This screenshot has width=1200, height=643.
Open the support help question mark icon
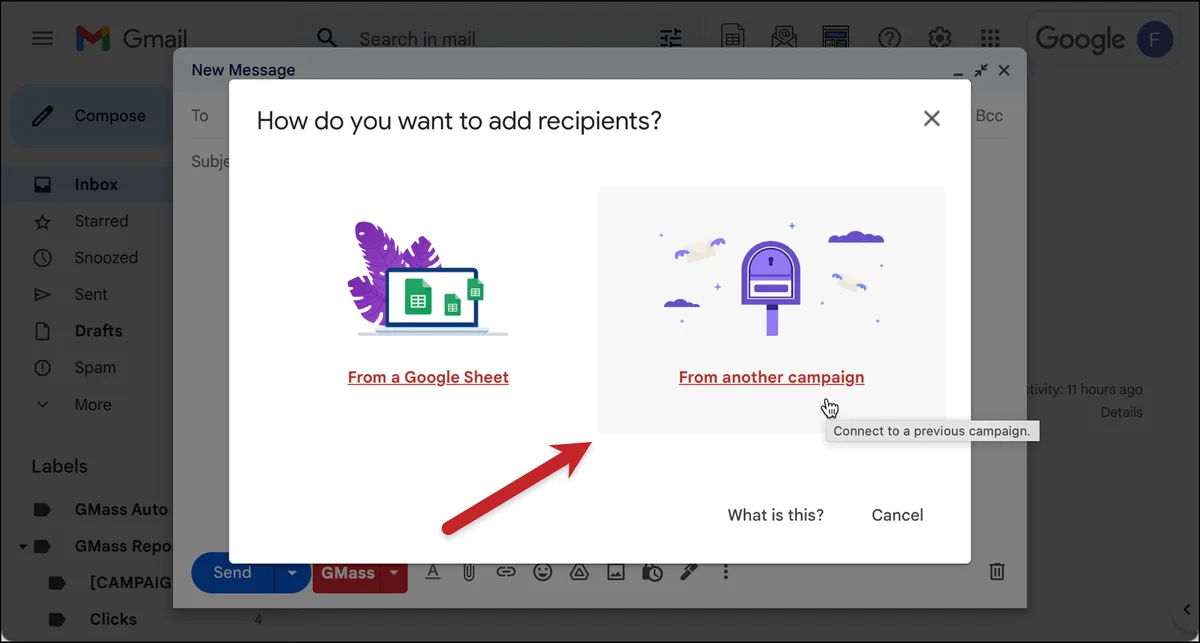pyautogui.click(x=889, y=39)
